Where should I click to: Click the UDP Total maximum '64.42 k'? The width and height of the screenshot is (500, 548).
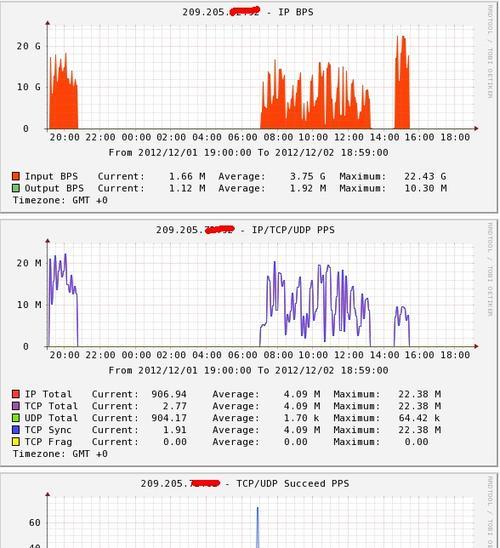[x=419, y=418]
